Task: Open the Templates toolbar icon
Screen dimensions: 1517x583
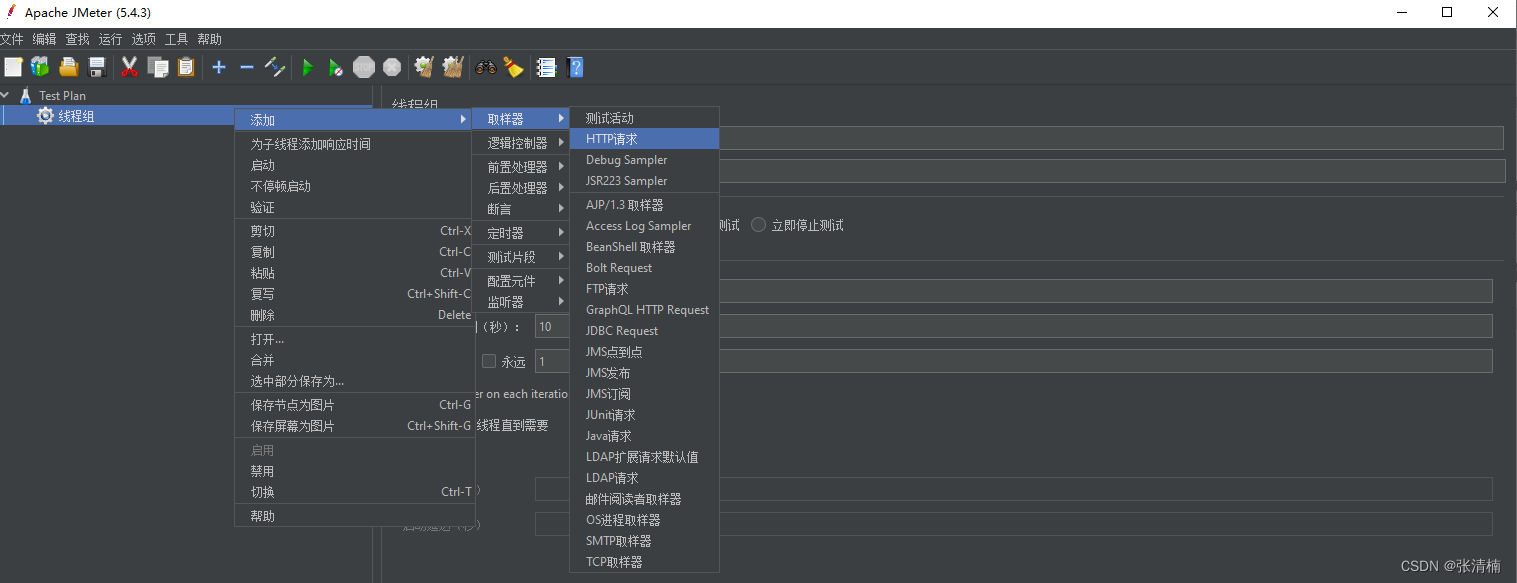Action: 40,67
